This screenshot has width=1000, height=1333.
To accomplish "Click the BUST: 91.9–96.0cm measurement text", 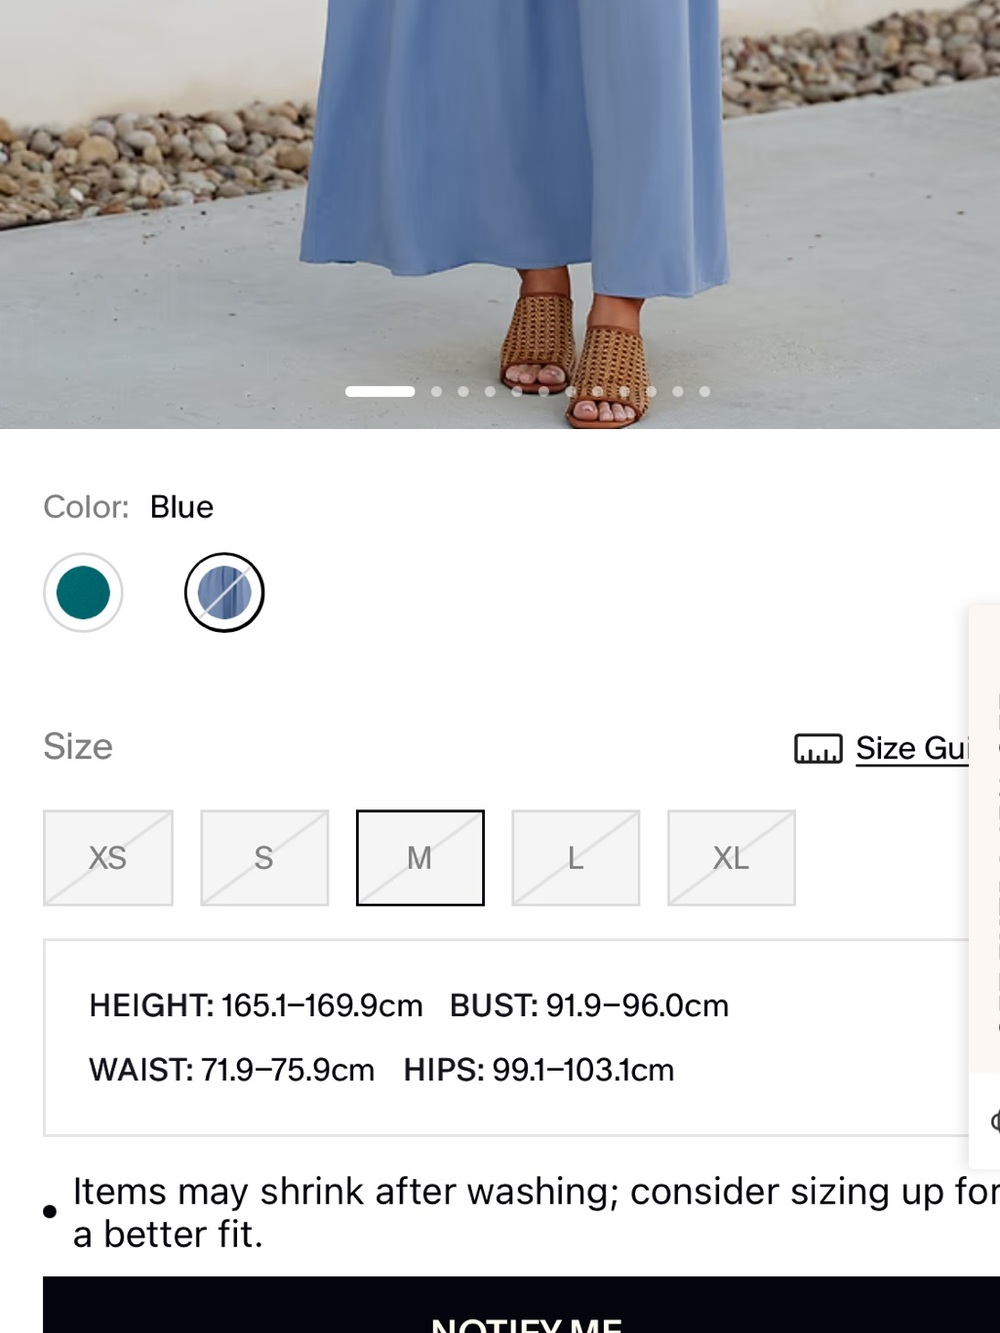I will 589,1005.
